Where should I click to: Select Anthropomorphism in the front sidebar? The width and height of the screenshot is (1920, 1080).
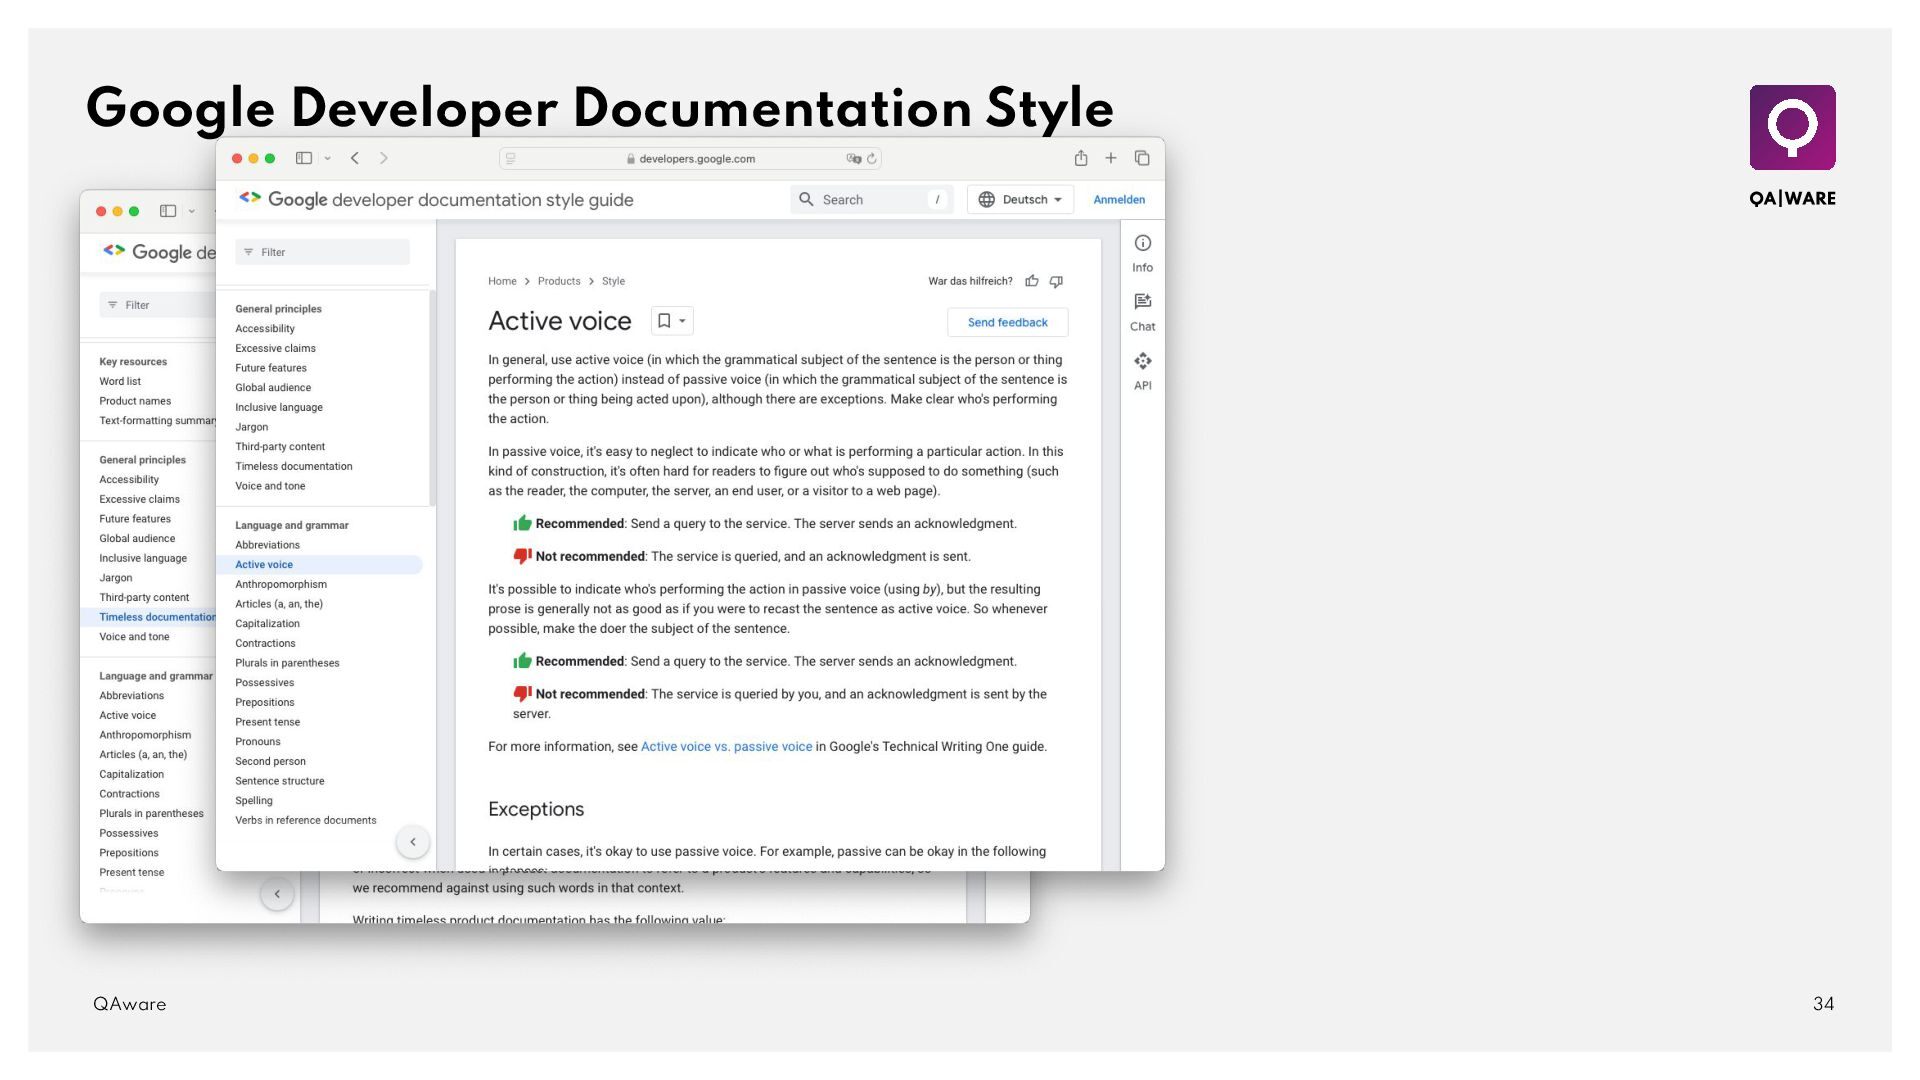281,584
